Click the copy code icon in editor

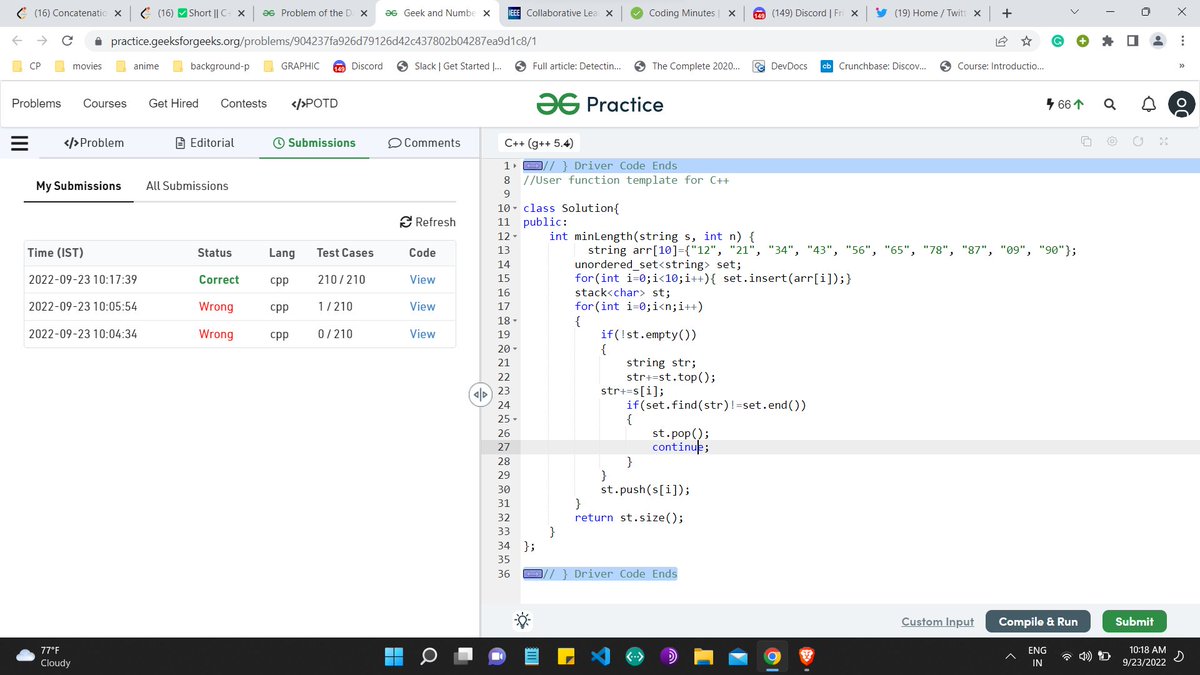tap(1086, 143)
